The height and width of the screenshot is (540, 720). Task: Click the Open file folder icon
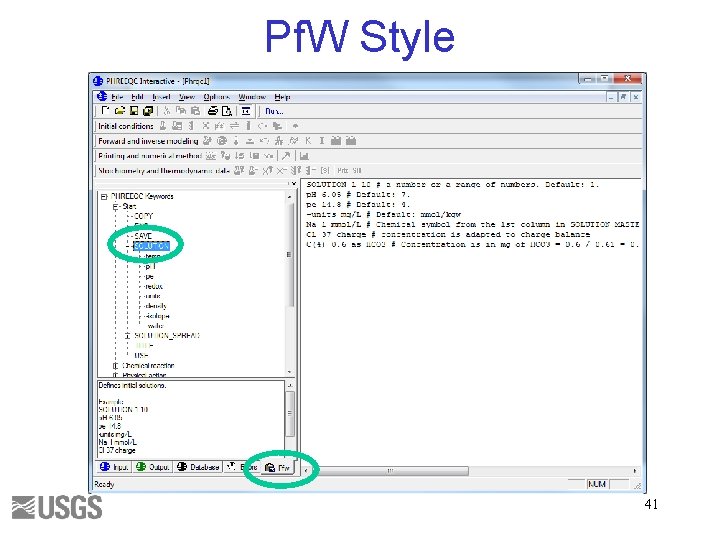coord(119,111)
